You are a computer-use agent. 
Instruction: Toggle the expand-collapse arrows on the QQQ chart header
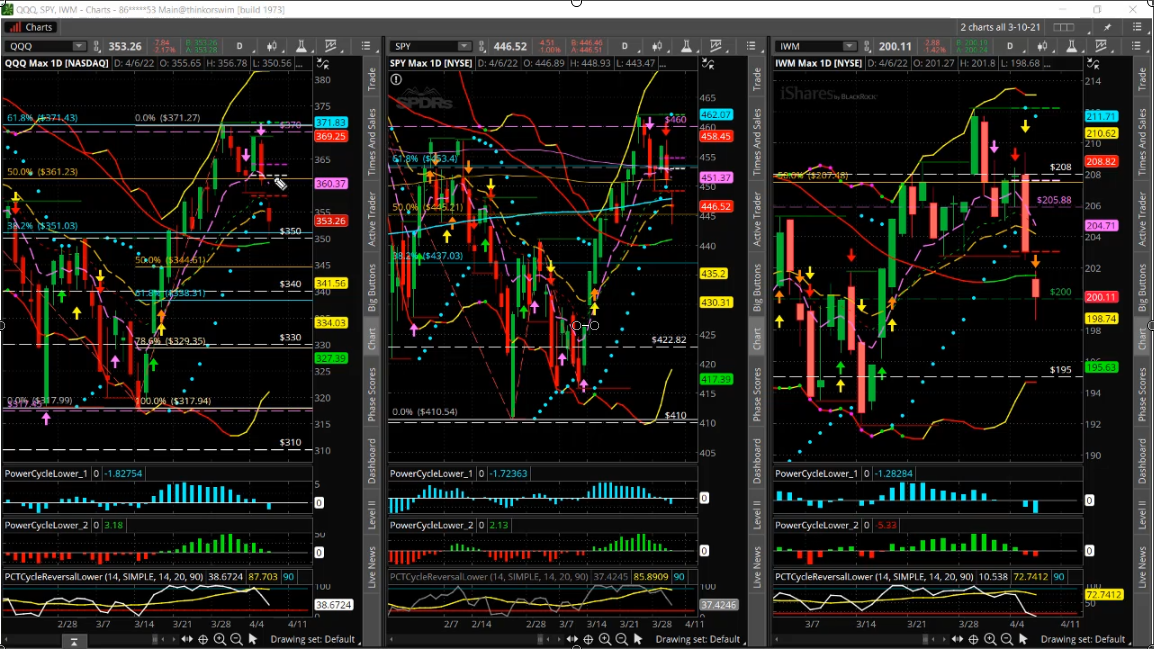(322, 64)
